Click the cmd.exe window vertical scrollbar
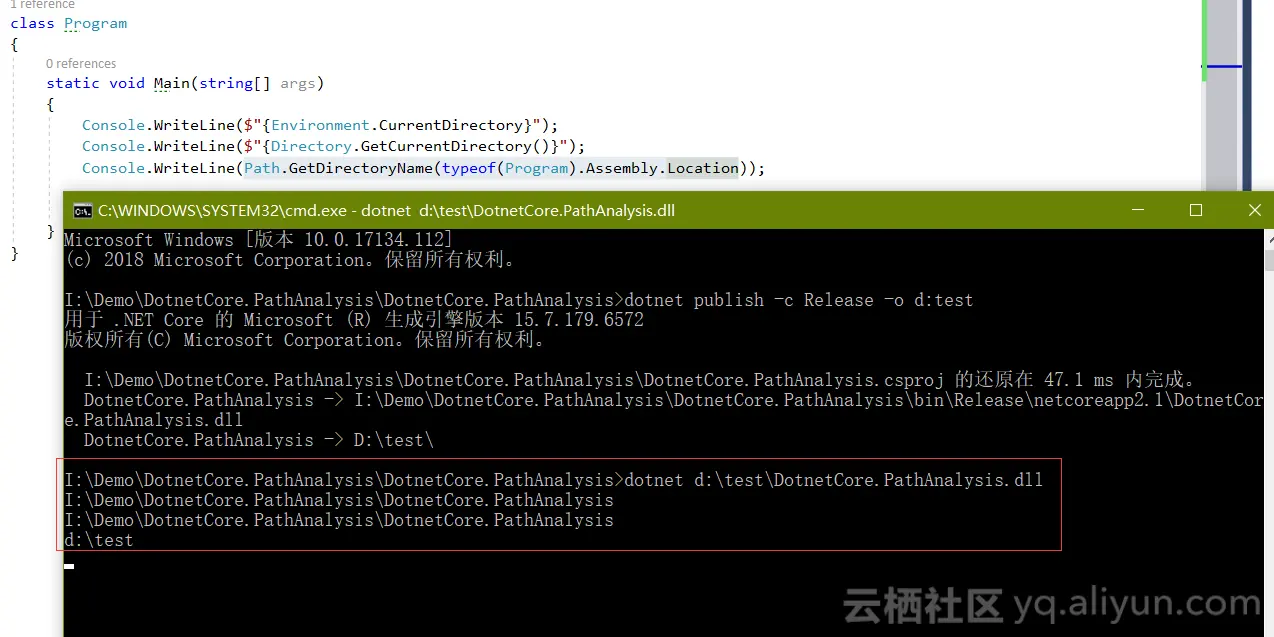Screen dimensions: 1274x637 (1267, 433)
